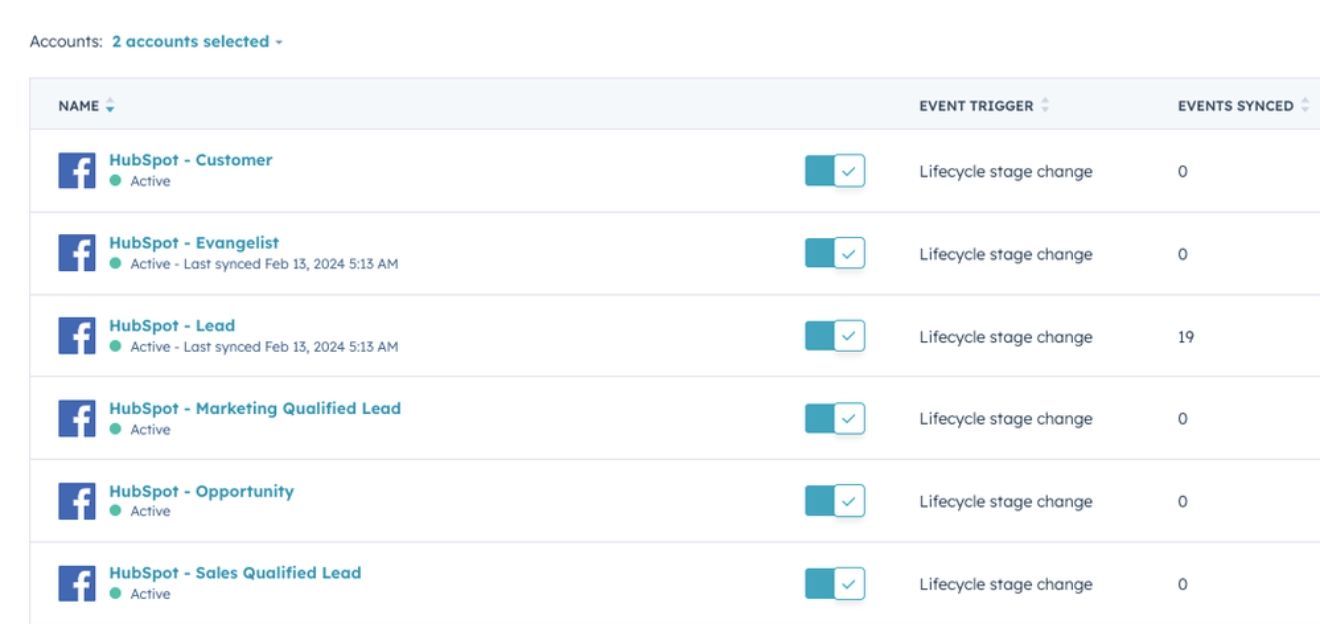Click Active status under HubSpot - Sales Qualified Lead

tap(150, 594)
